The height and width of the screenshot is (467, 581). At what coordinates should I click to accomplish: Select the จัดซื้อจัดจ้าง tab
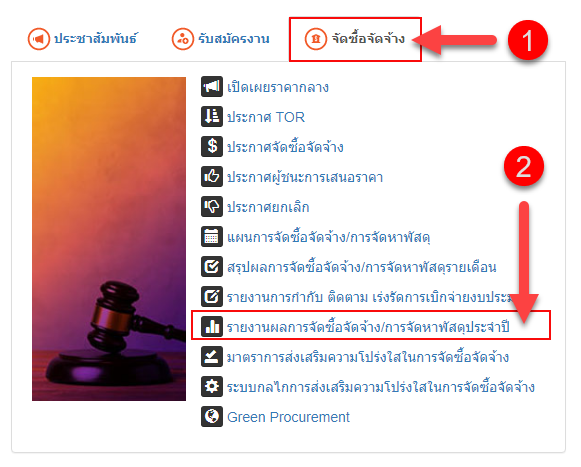[x=355, y=39]
